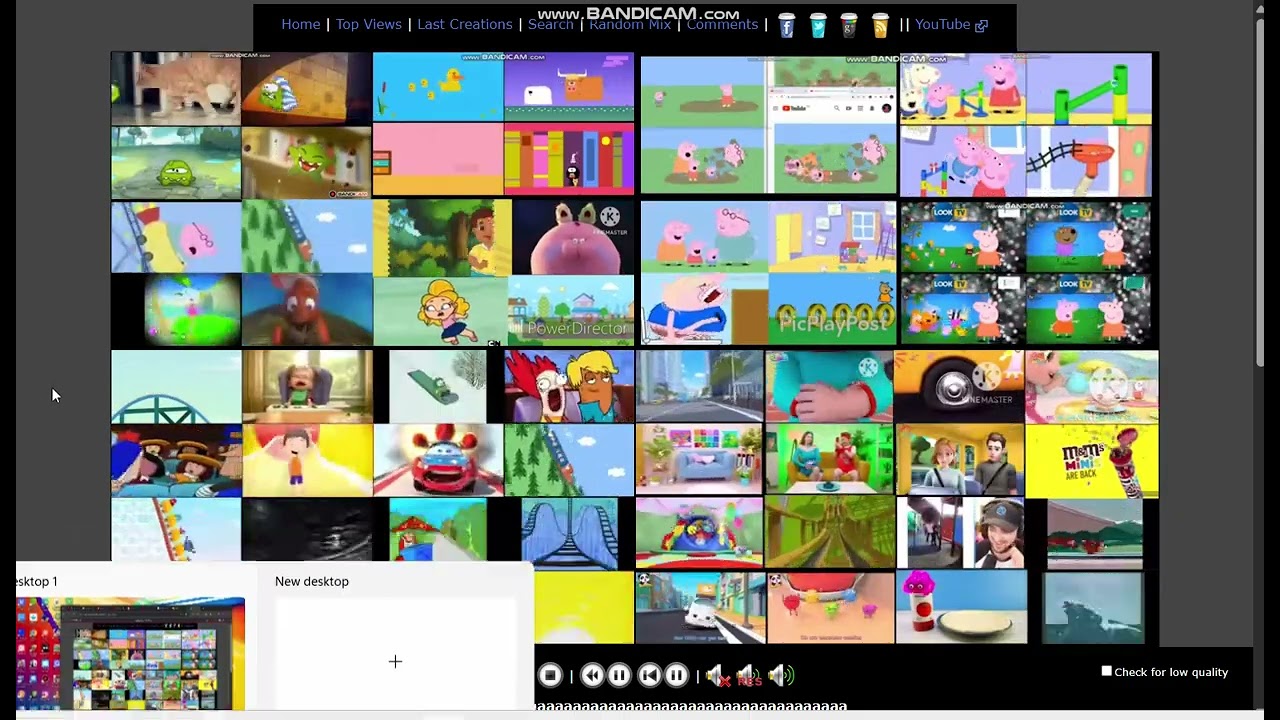Viewport: 1280px width, 720px height.
Task: Click the yellow car wheel video tile
Action: point(959,386)
